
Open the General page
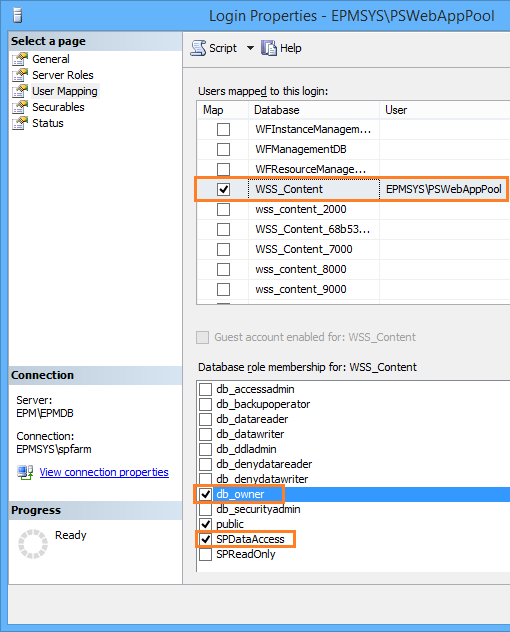click(51, 59)
